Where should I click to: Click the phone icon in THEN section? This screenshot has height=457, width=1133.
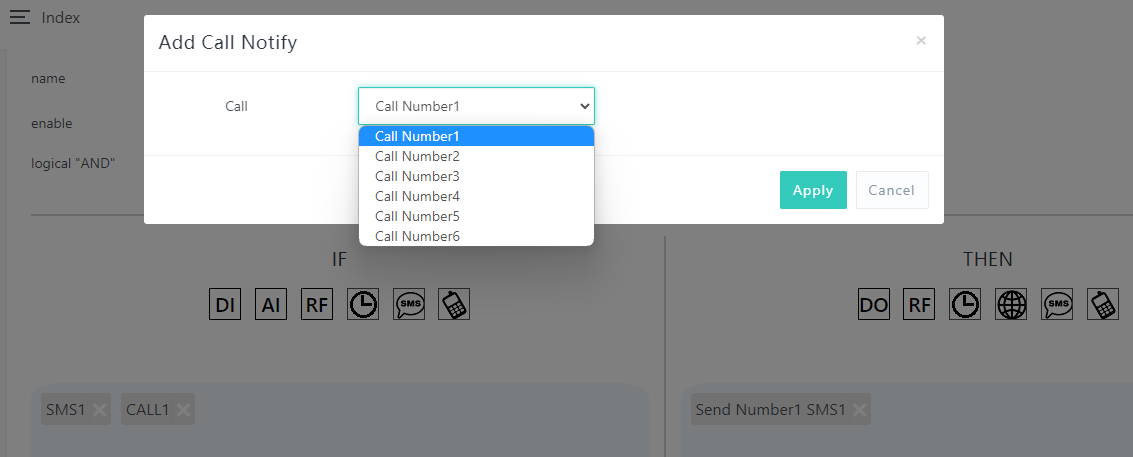click(x=1103, y=305)
